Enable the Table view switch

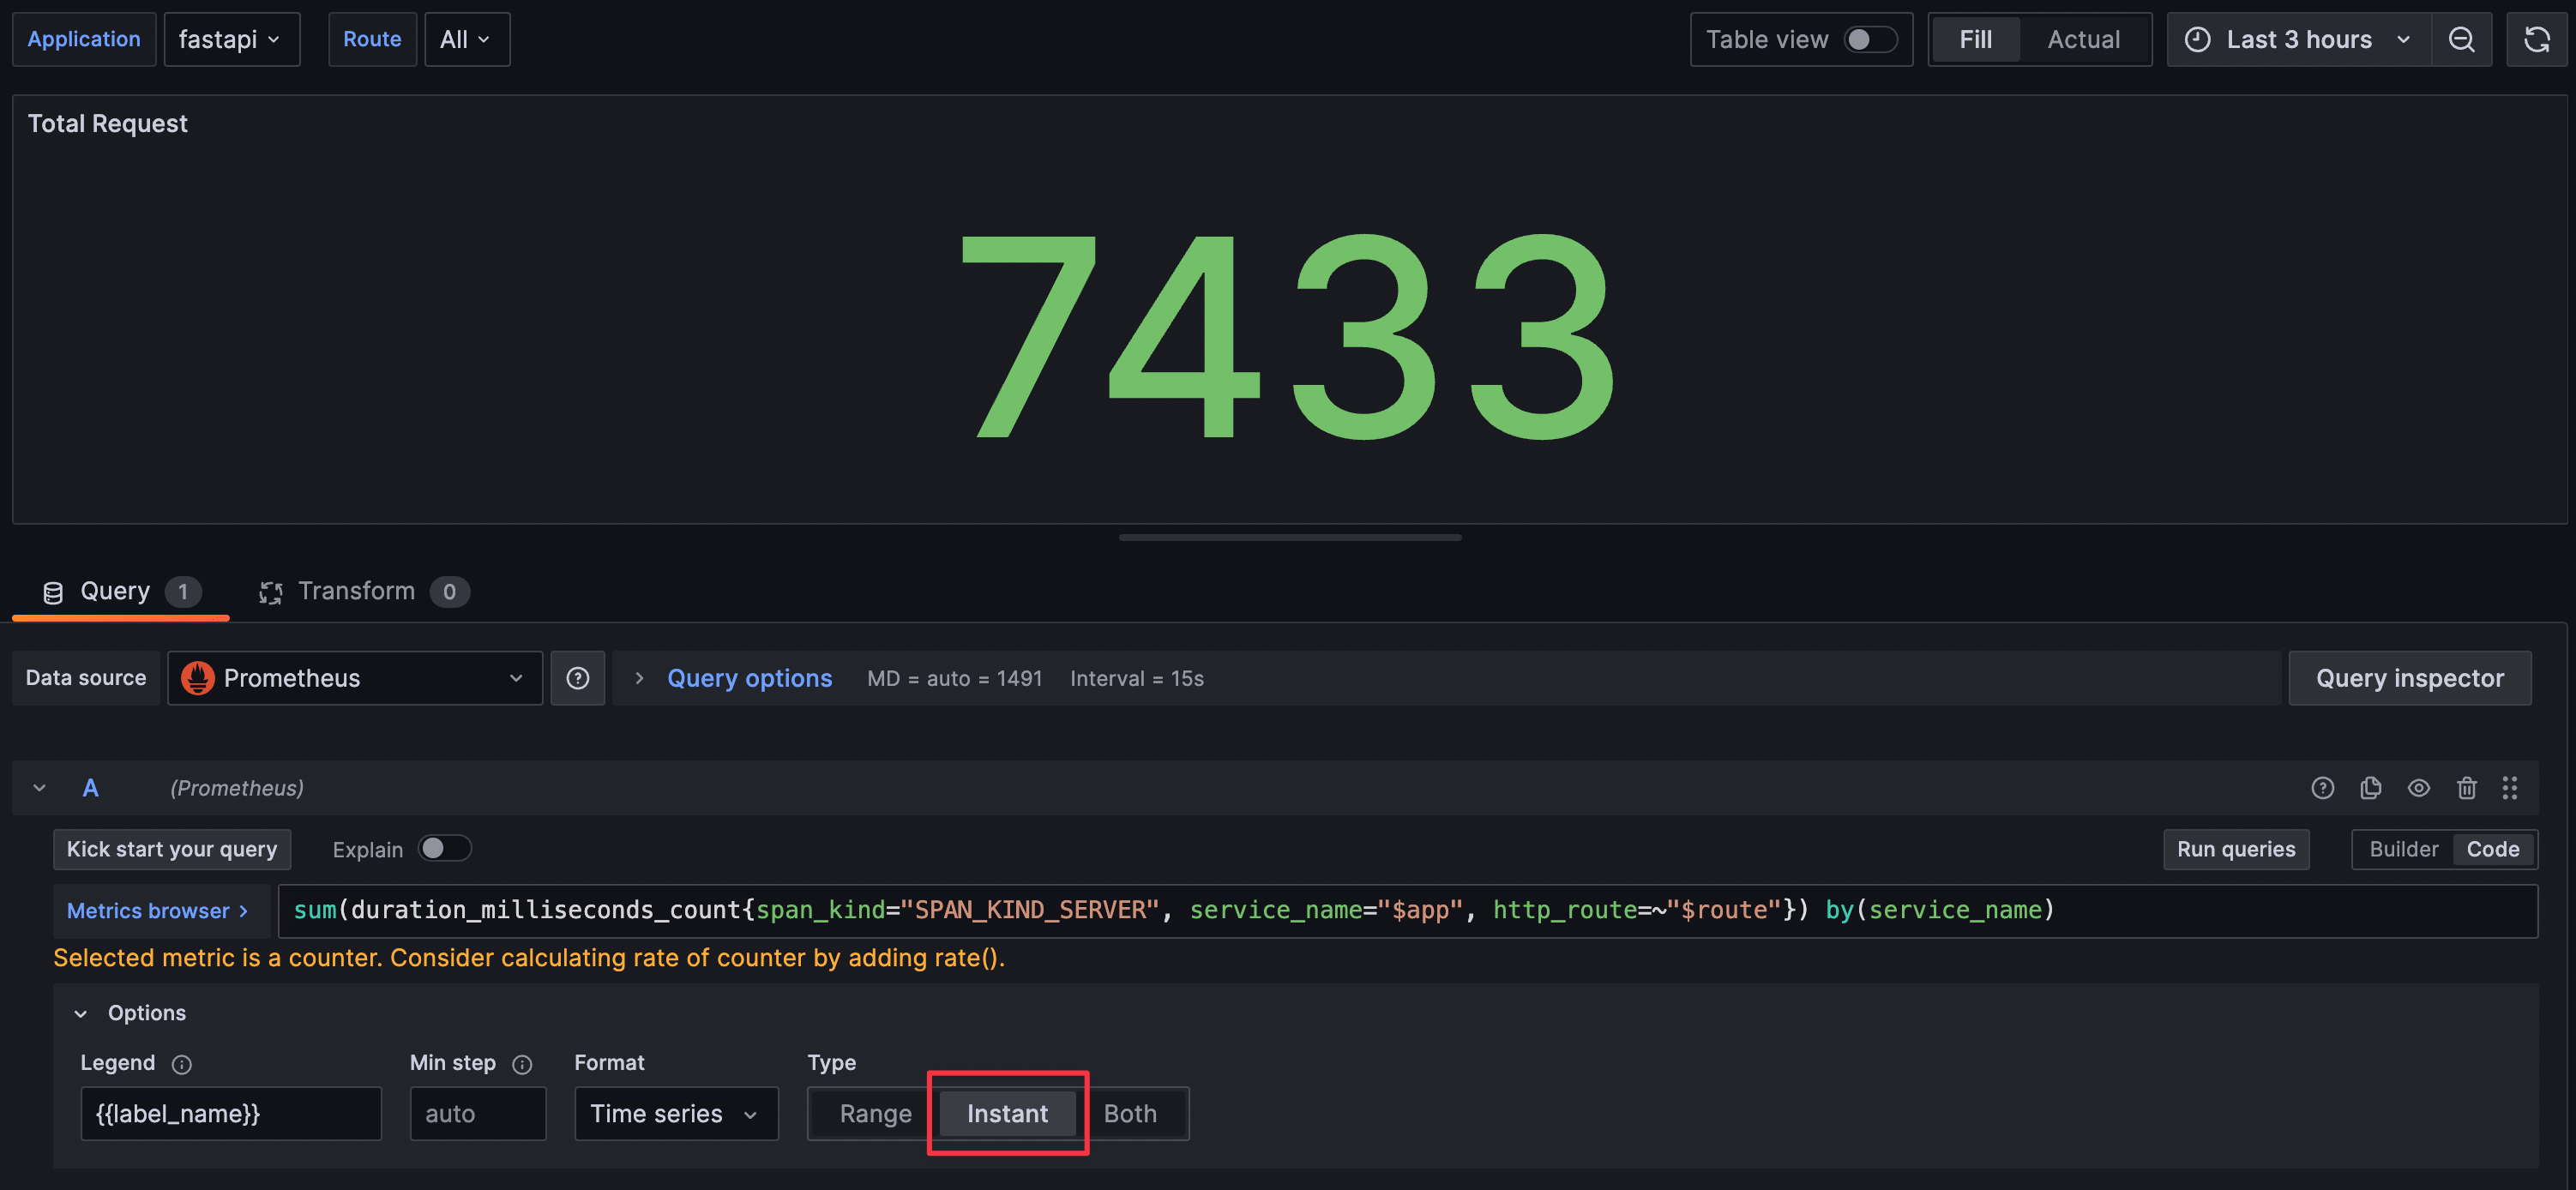pos(1869,40)
